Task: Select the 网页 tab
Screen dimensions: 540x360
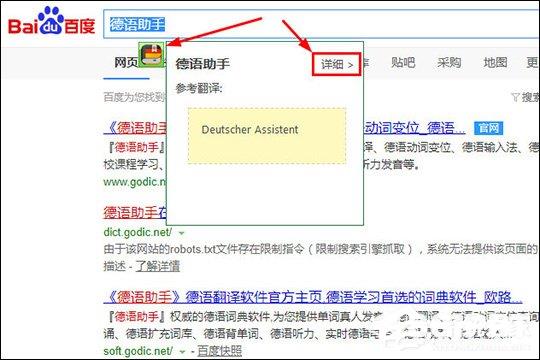Action: [126, 63]
